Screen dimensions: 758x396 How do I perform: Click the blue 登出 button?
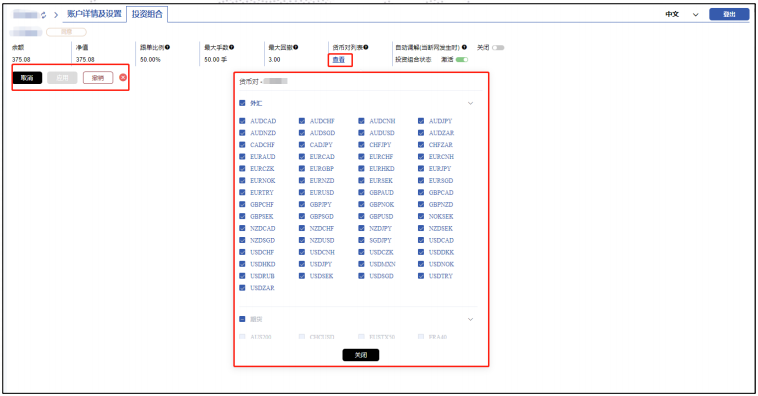[x=729, y=14]
